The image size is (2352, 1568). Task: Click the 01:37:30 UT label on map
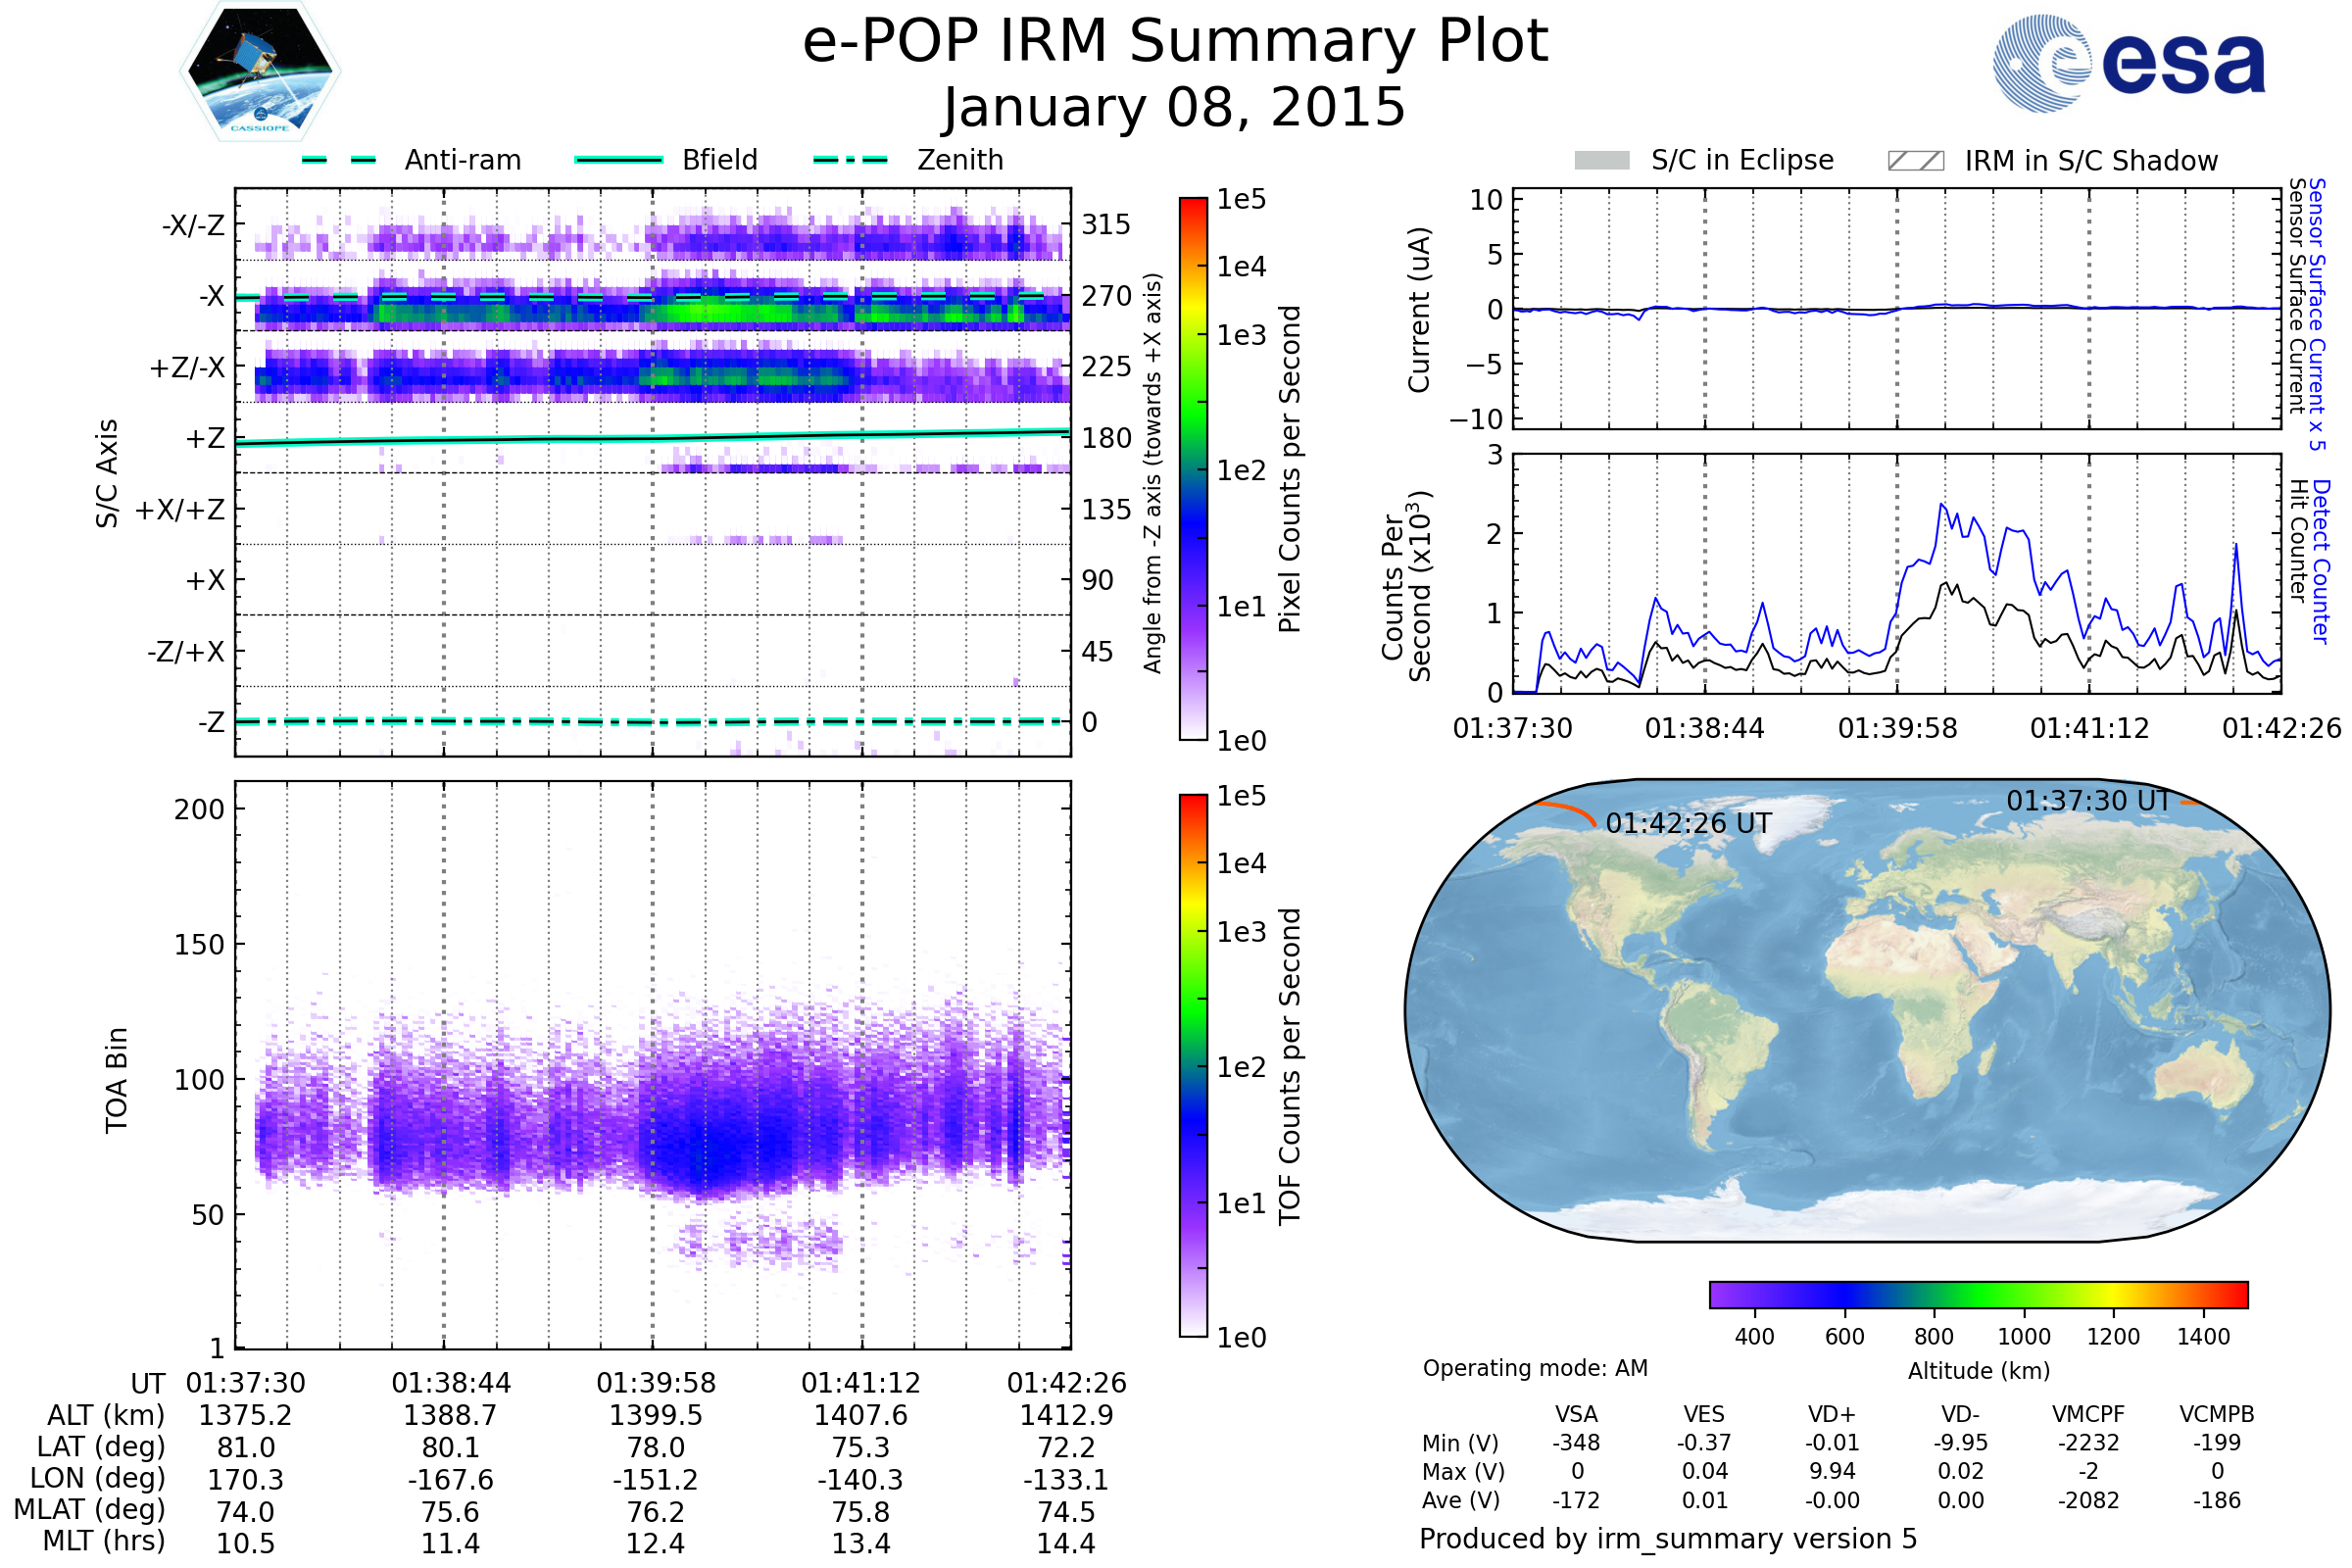click(2088, 801)
